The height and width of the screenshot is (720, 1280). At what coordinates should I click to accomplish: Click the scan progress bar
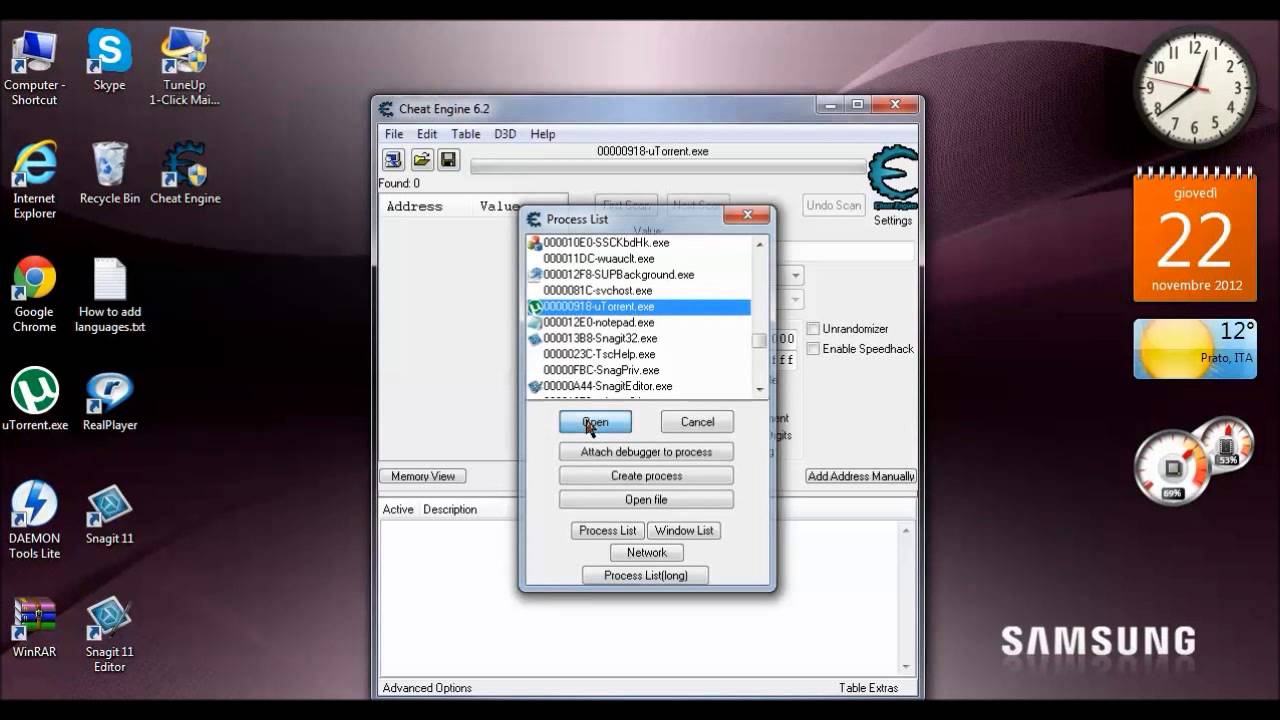point(668,167)
